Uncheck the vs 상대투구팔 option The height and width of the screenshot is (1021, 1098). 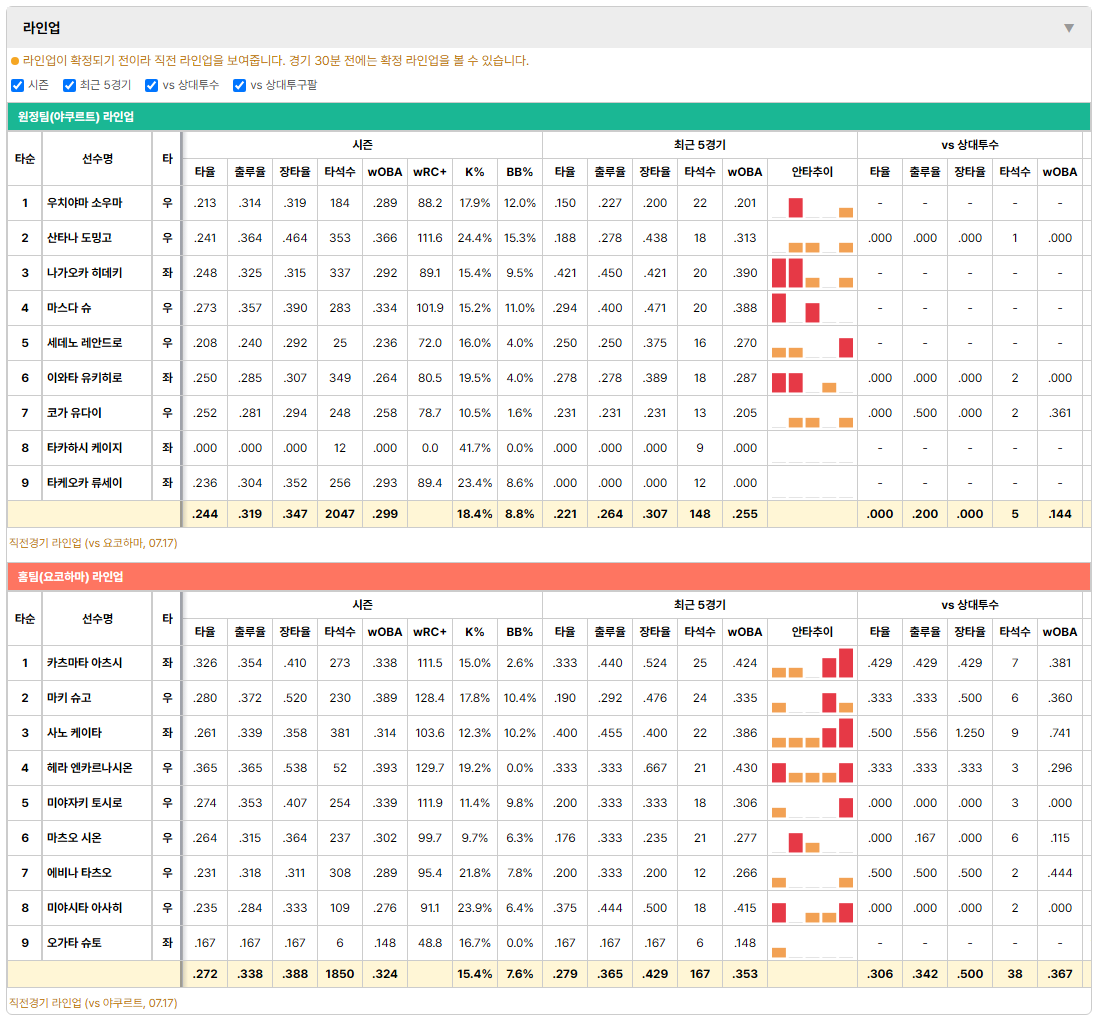[x=239, y=85]
